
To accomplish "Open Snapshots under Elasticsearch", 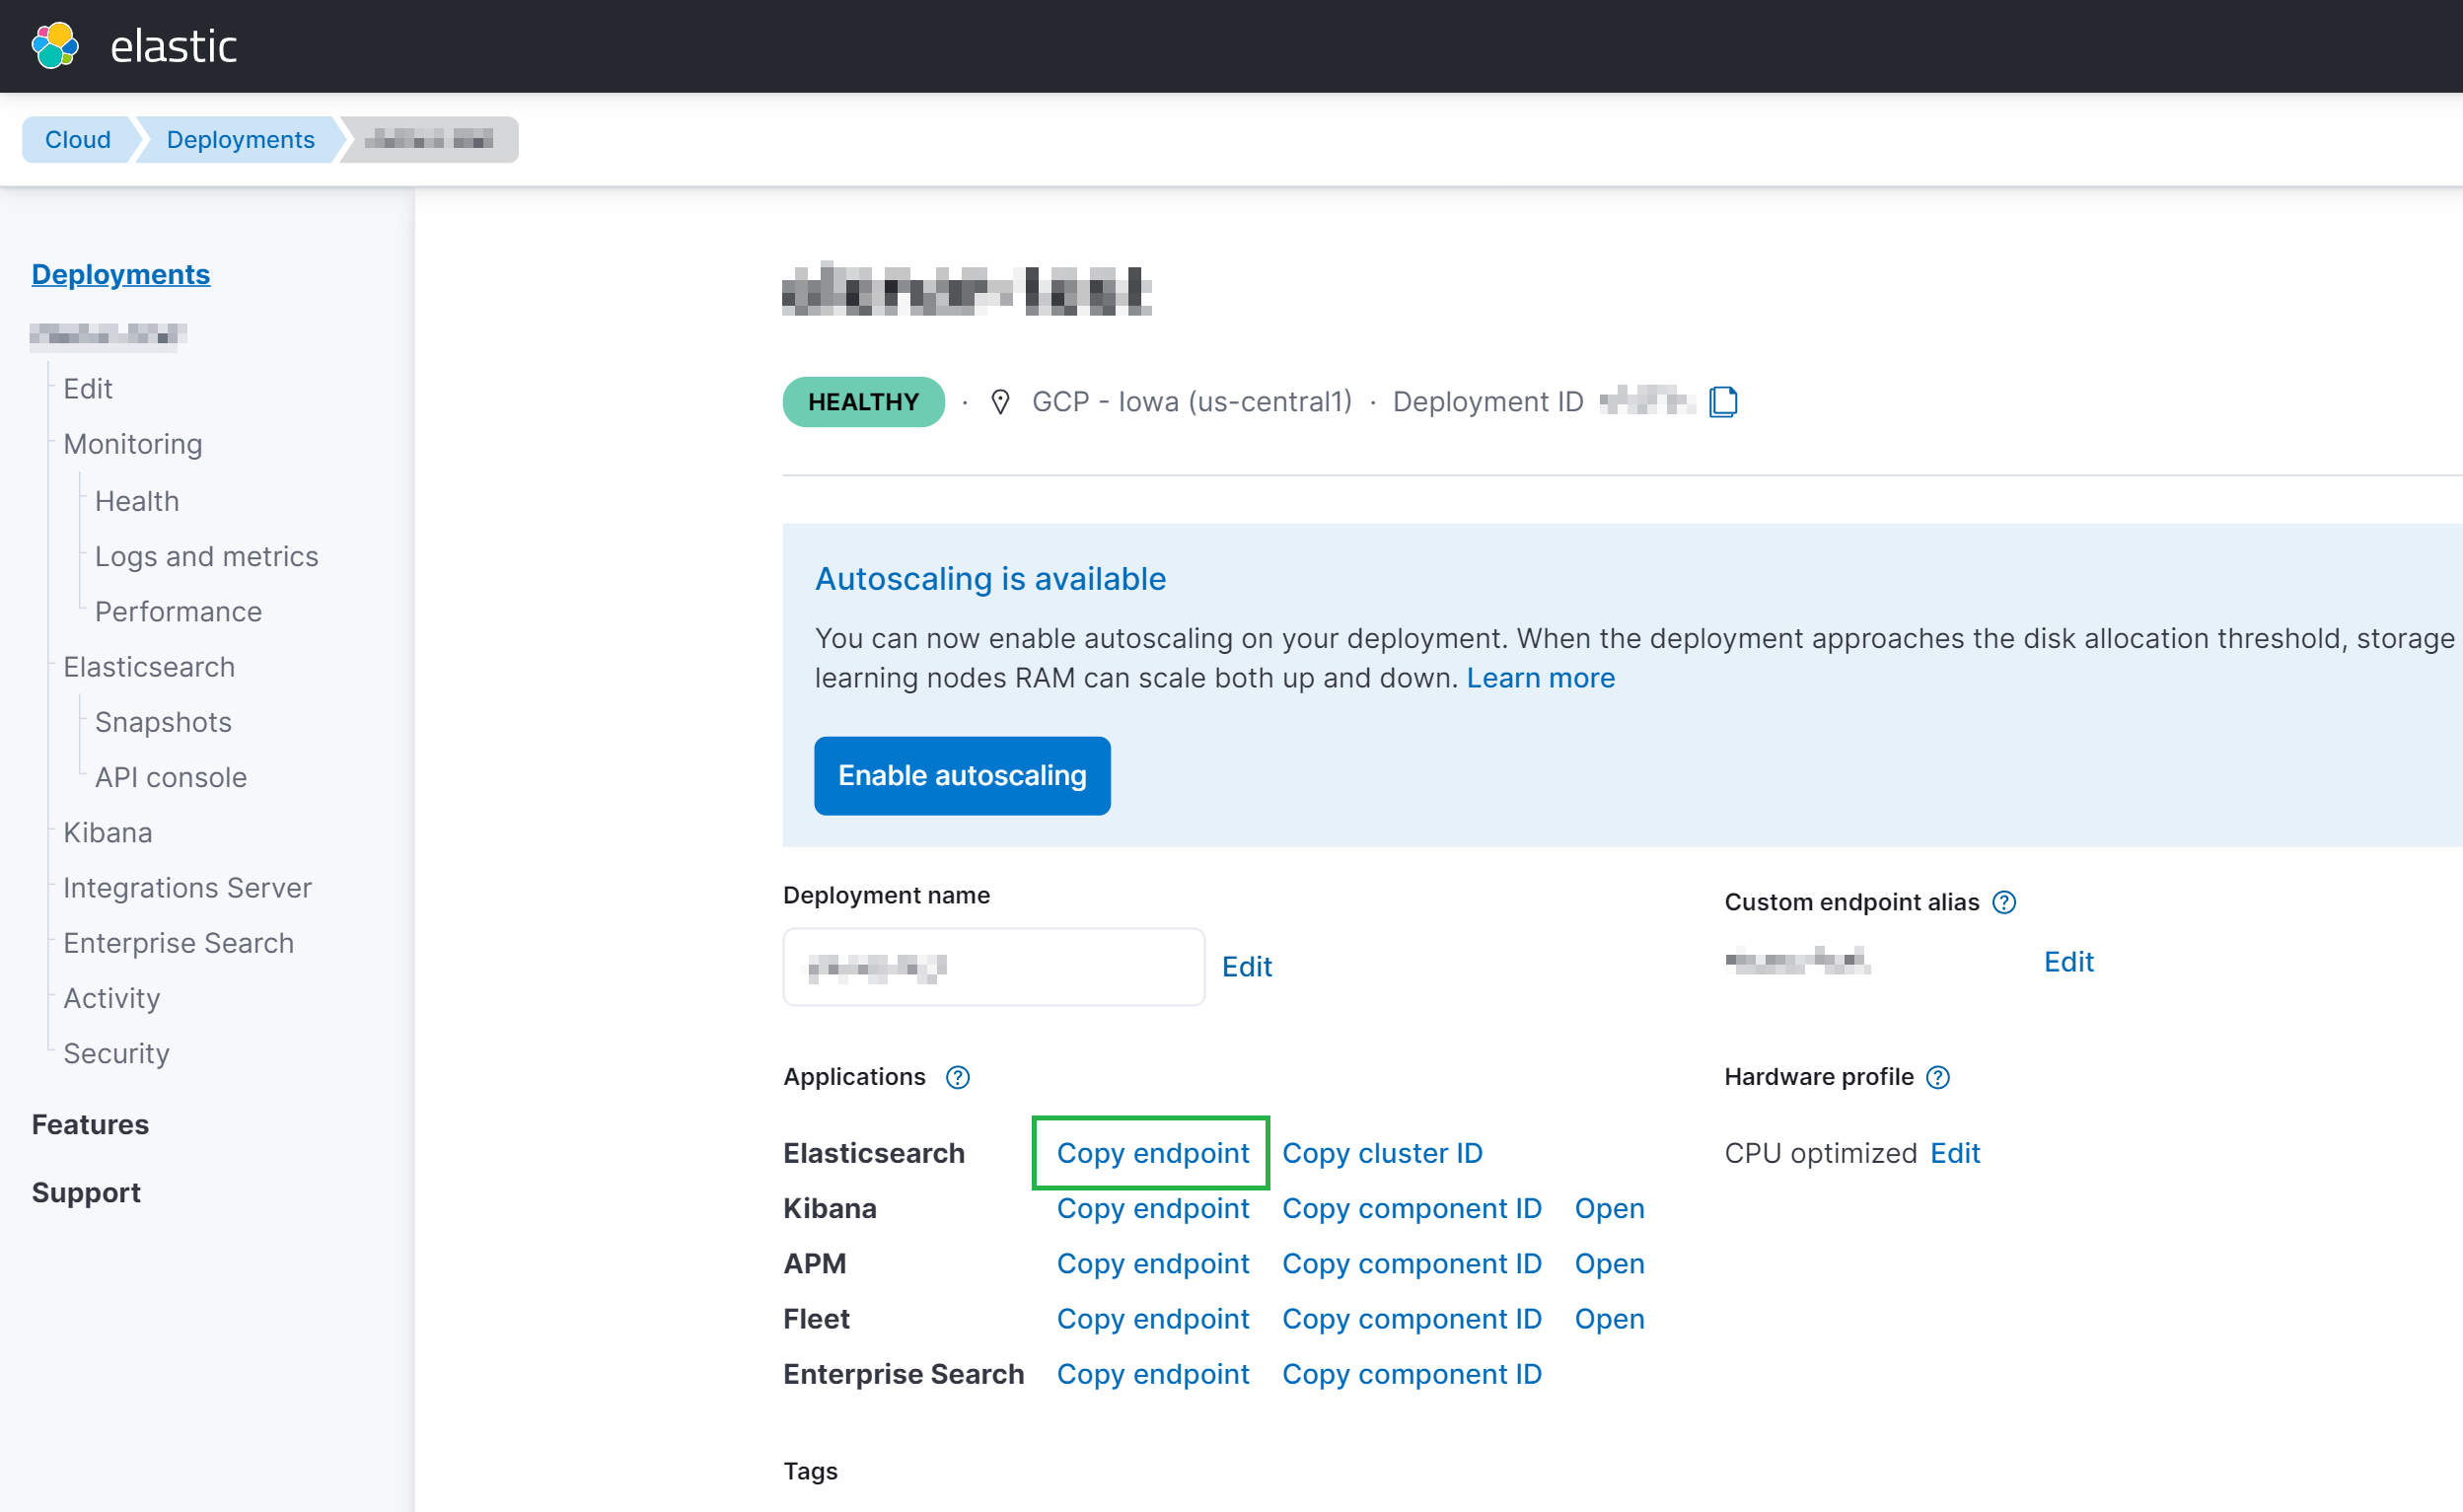I will (163, 722).
